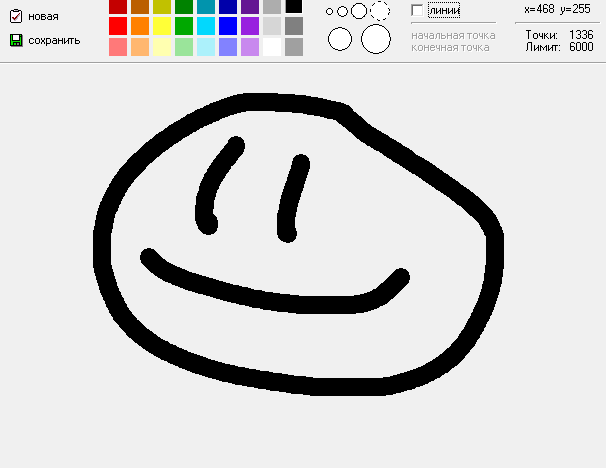
Task: Pick the black color swatch
Action: (x=294, y=7)
